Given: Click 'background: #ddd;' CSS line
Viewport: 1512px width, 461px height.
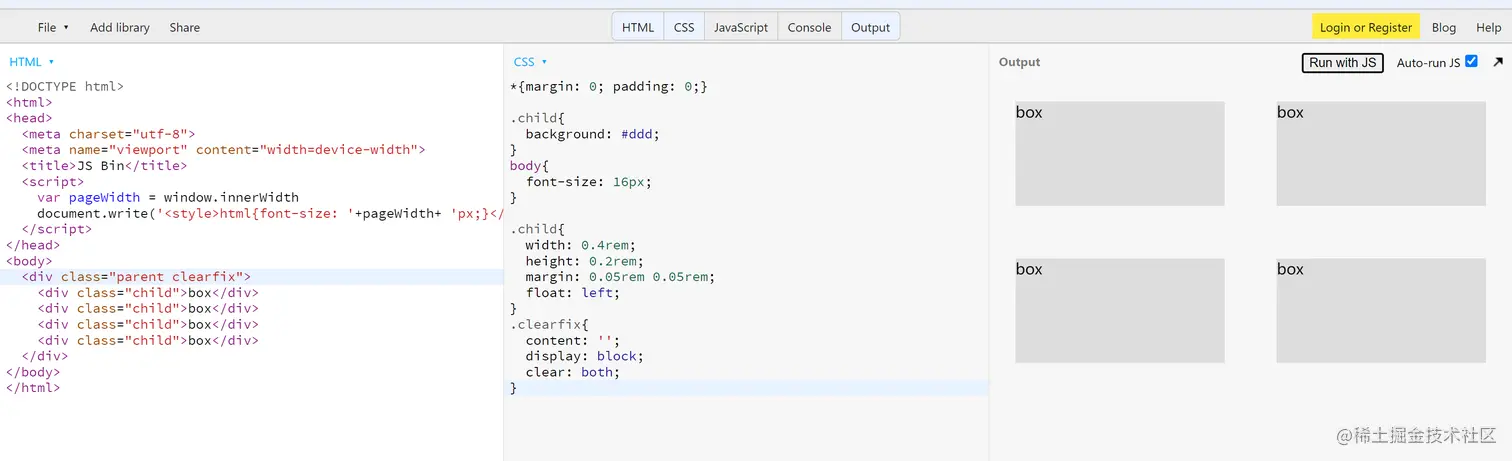Looking at the screenshot, I should [x=593, y=134].
